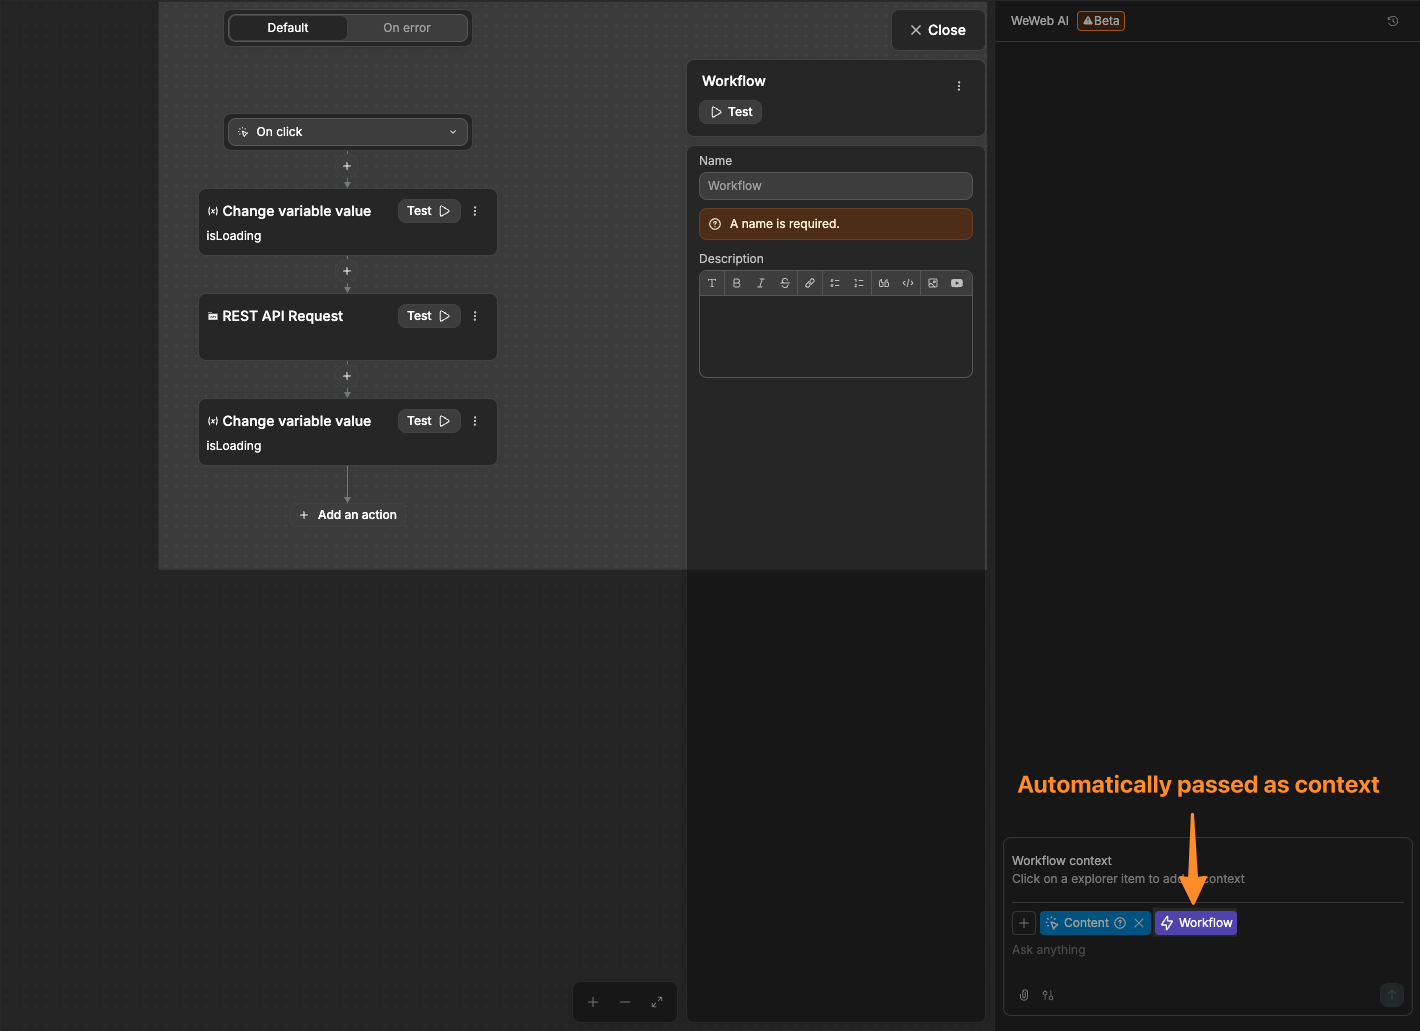Insert an image into the Description
Image resolution: width=1420 pixels, height=1031 pixels.
933,283
